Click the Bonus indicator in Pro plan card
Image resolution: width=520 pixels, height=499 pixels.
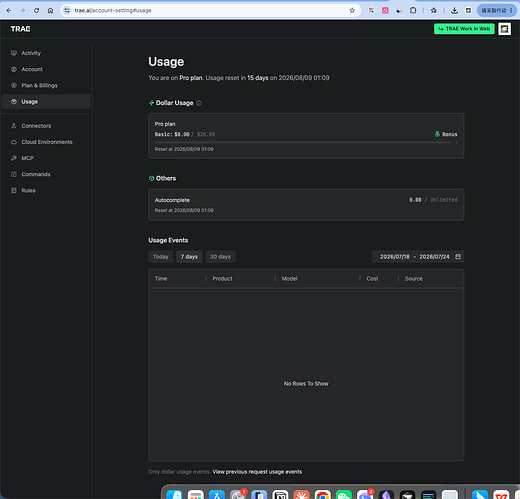[446, 134]
